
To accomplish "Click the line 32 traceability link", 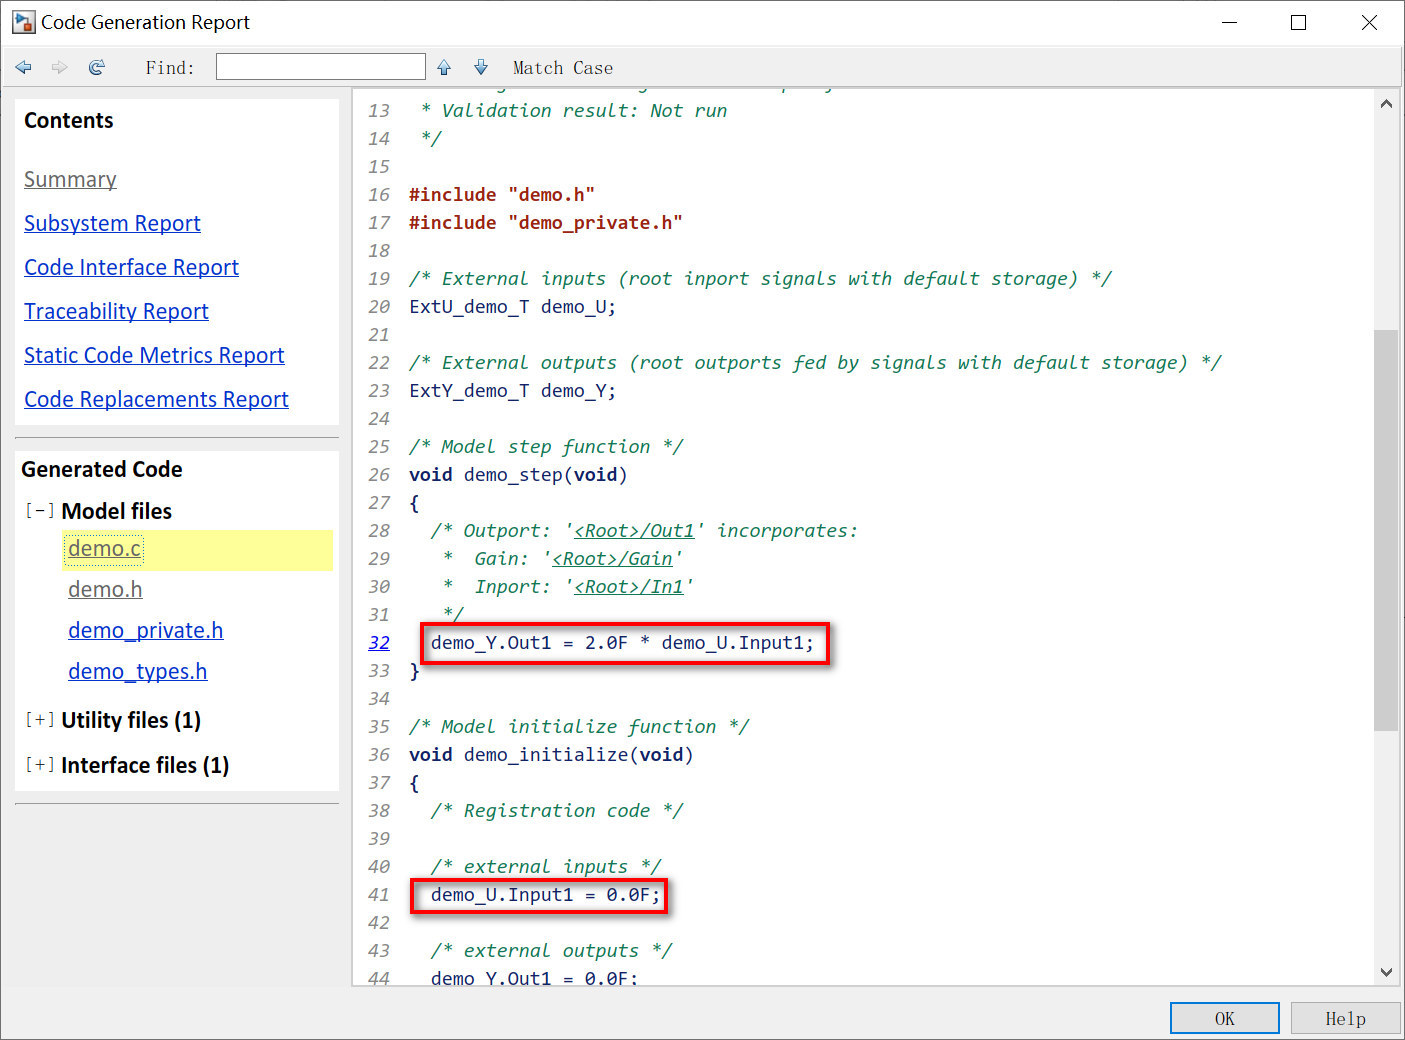I will tap(379, 643).
